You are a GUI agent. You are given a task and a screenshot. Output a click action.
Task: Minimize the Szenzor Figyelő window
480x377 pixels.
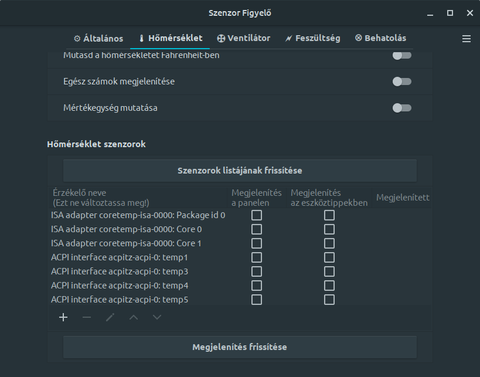pyautogui.click(x=430, y=13)
